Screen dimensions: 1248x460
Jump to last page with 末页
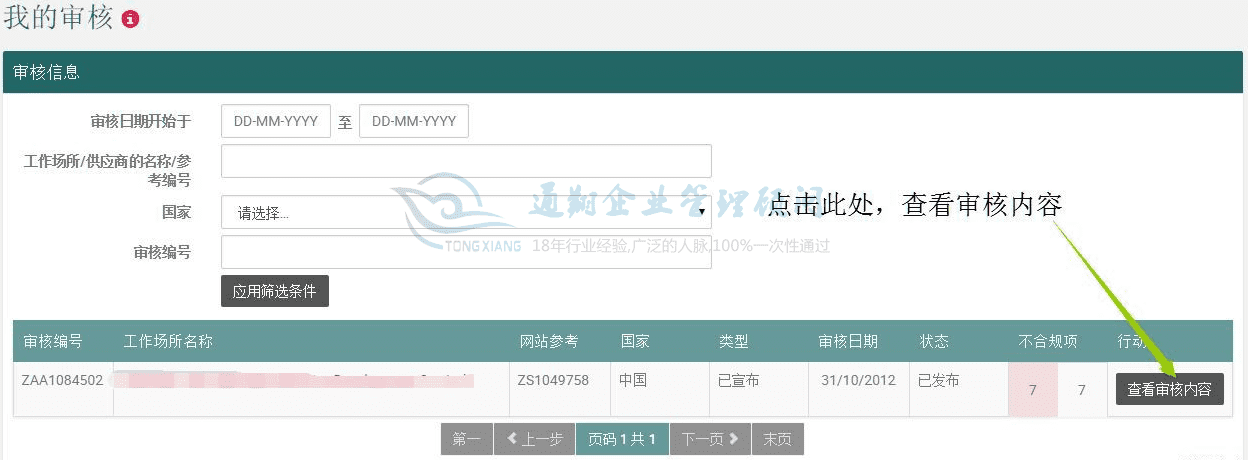coord(778,439)
